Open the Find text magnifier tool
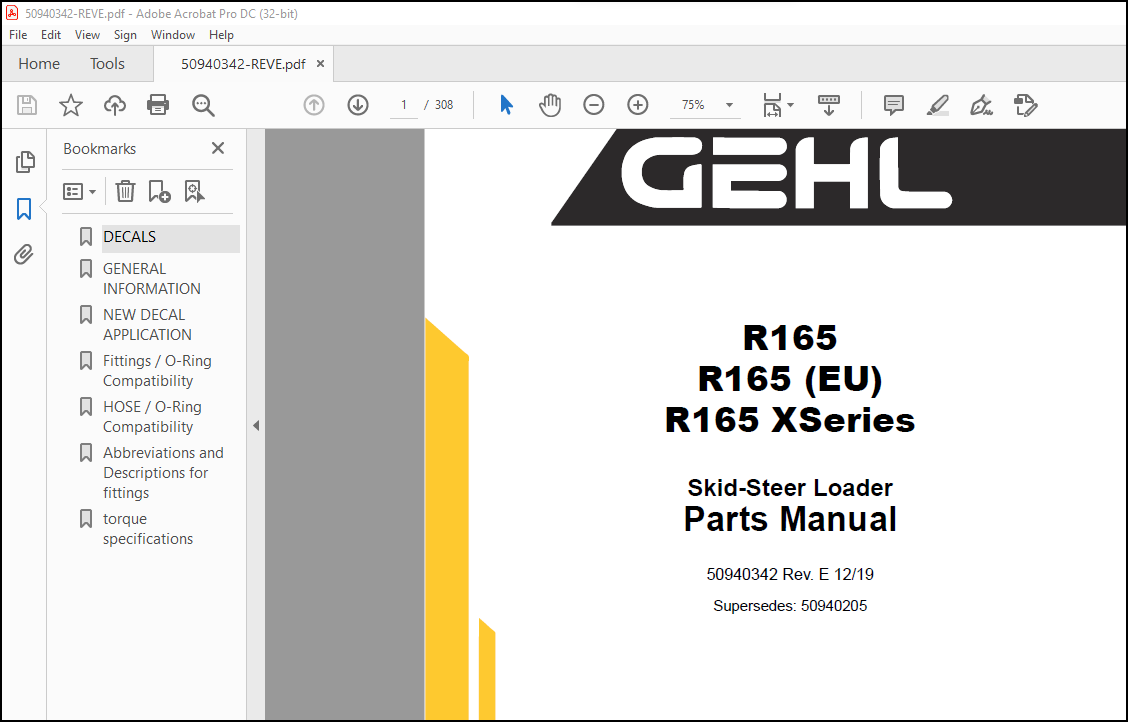1128x722 pixels. point(203,105)
